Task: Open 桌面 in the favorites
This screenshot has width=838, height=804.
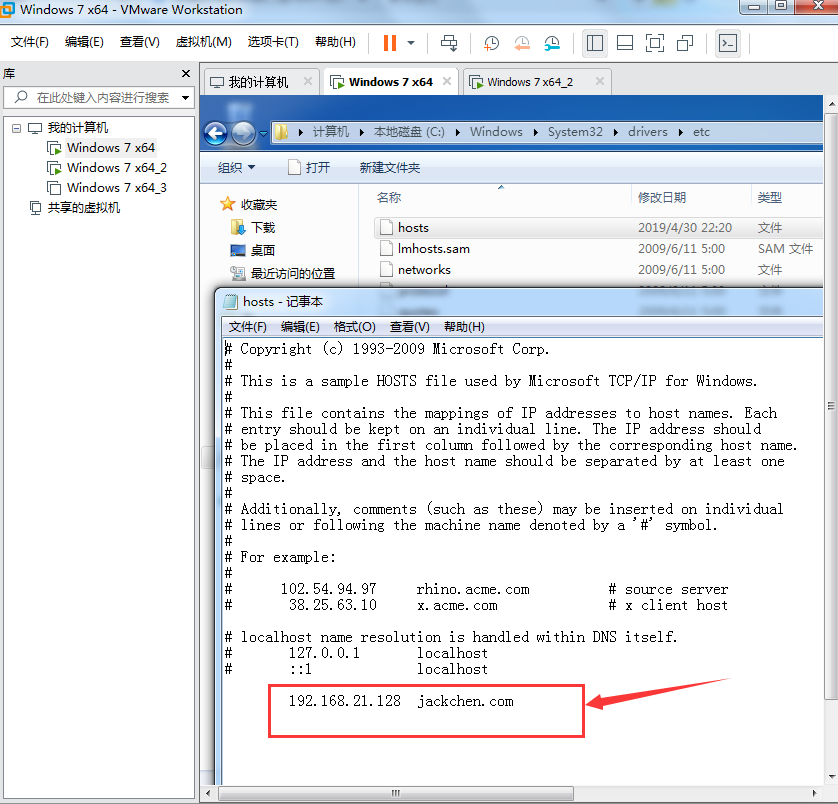Action: point(253,250)
